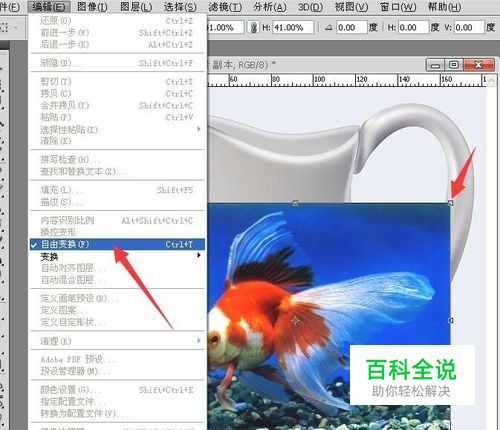Image resolution: width=500 pixels, height=430 pixels.
Task: Choose 定义画笔预设(B)... menu entry
Action: click(117, 298)
